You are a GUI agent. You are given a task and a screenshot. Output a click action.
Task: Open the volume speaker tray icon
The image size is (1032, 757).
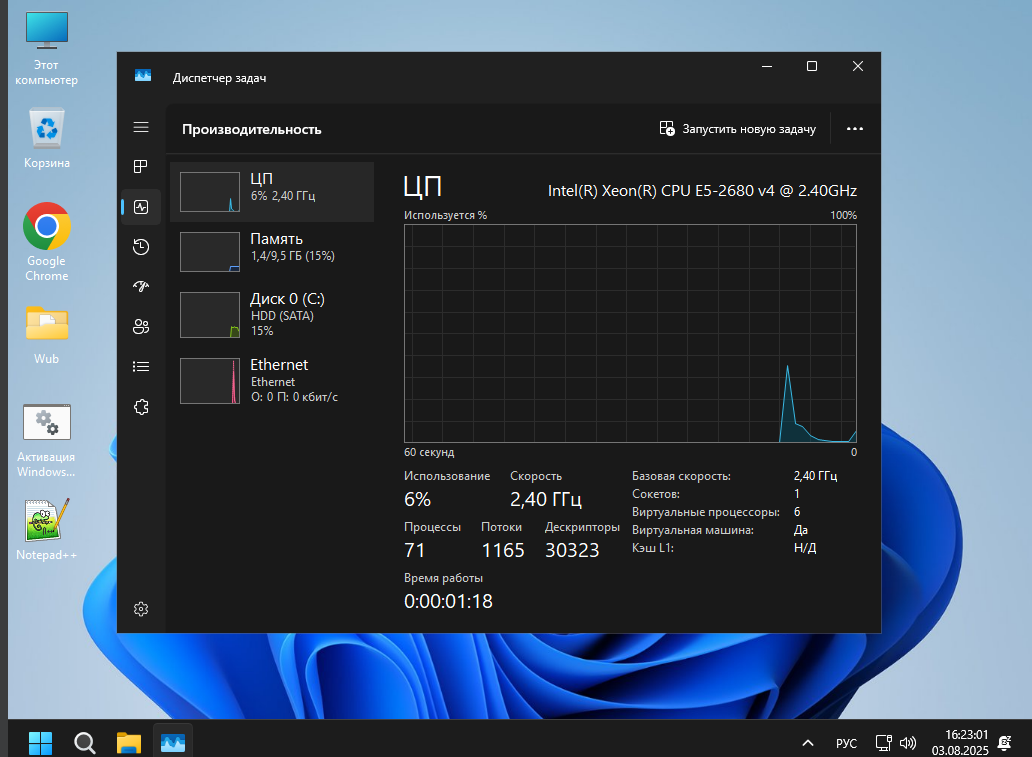(908, 743)
